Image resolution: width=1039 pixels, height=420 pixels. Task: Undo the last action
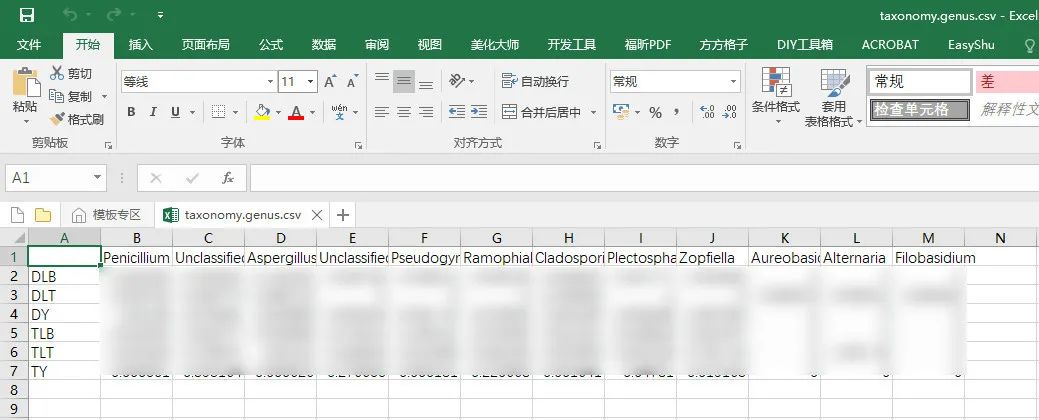click(70, 15)
